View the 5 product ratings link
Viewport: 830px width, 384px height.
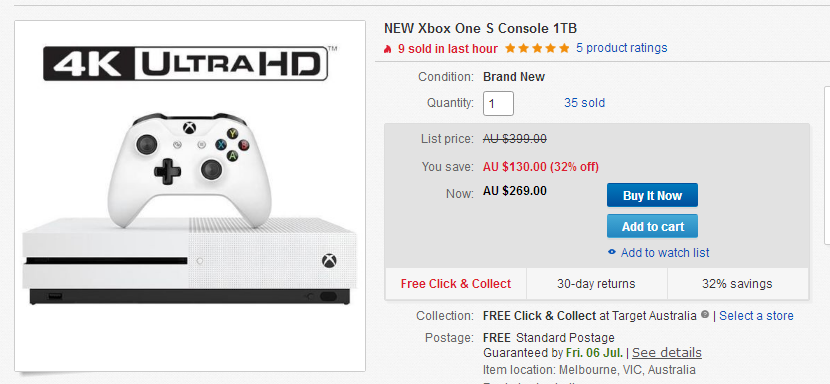click(x=621, y=48)
